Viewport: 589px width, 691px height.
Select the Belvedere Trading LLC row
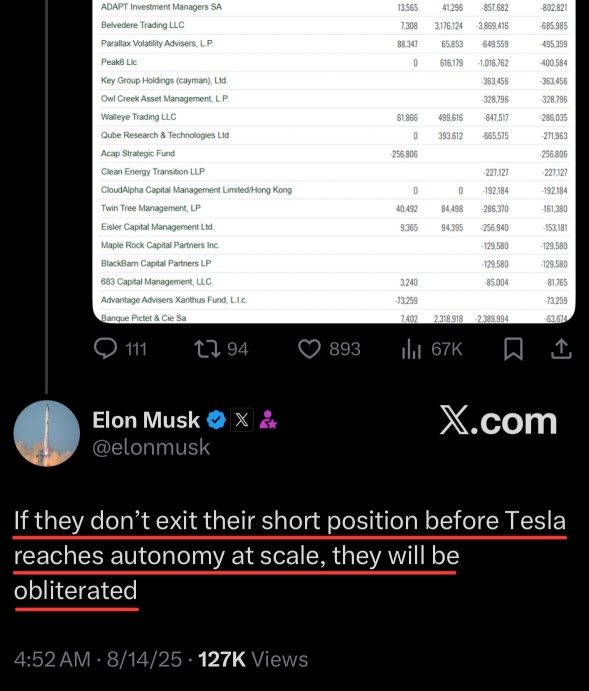[334, 26]
